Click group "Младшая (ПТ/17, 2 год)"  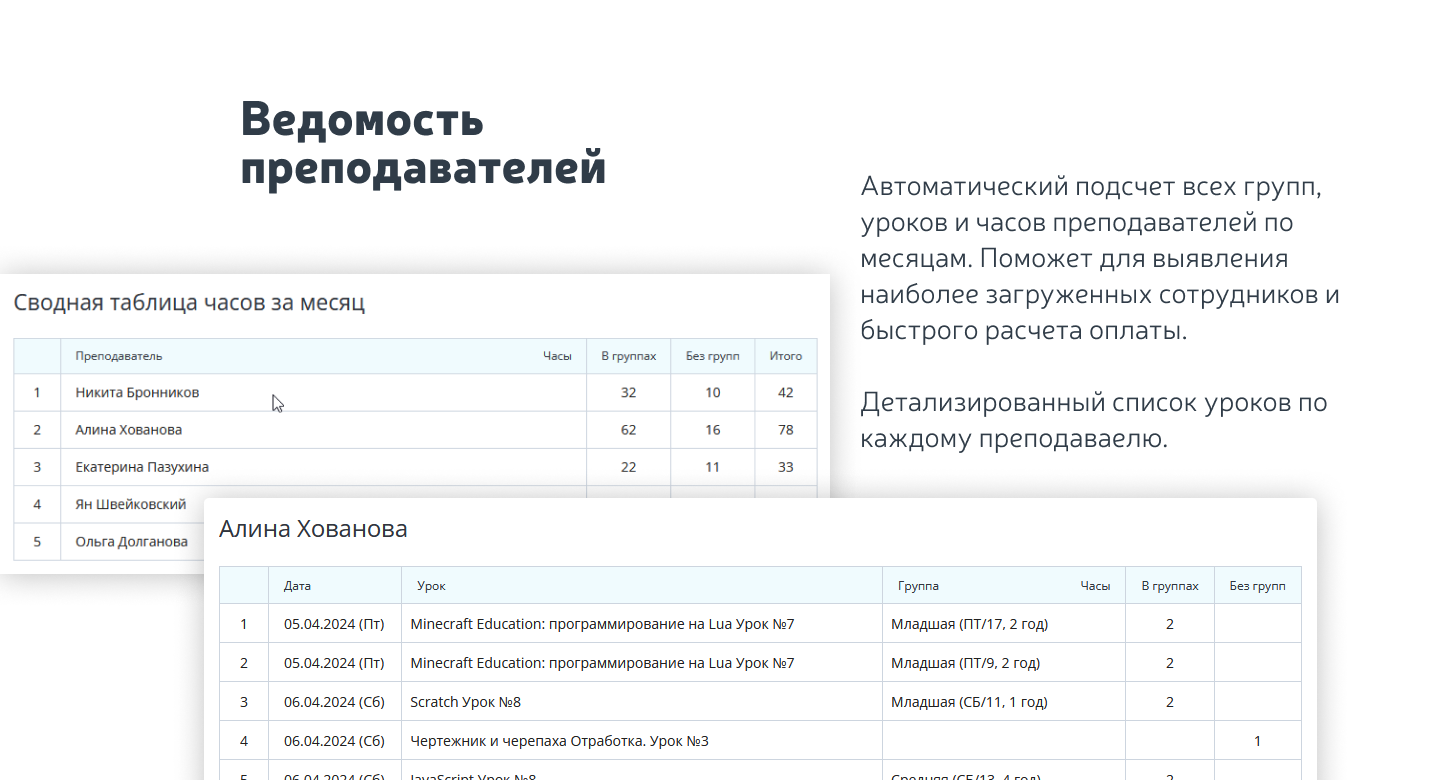[x=969, y=624]
